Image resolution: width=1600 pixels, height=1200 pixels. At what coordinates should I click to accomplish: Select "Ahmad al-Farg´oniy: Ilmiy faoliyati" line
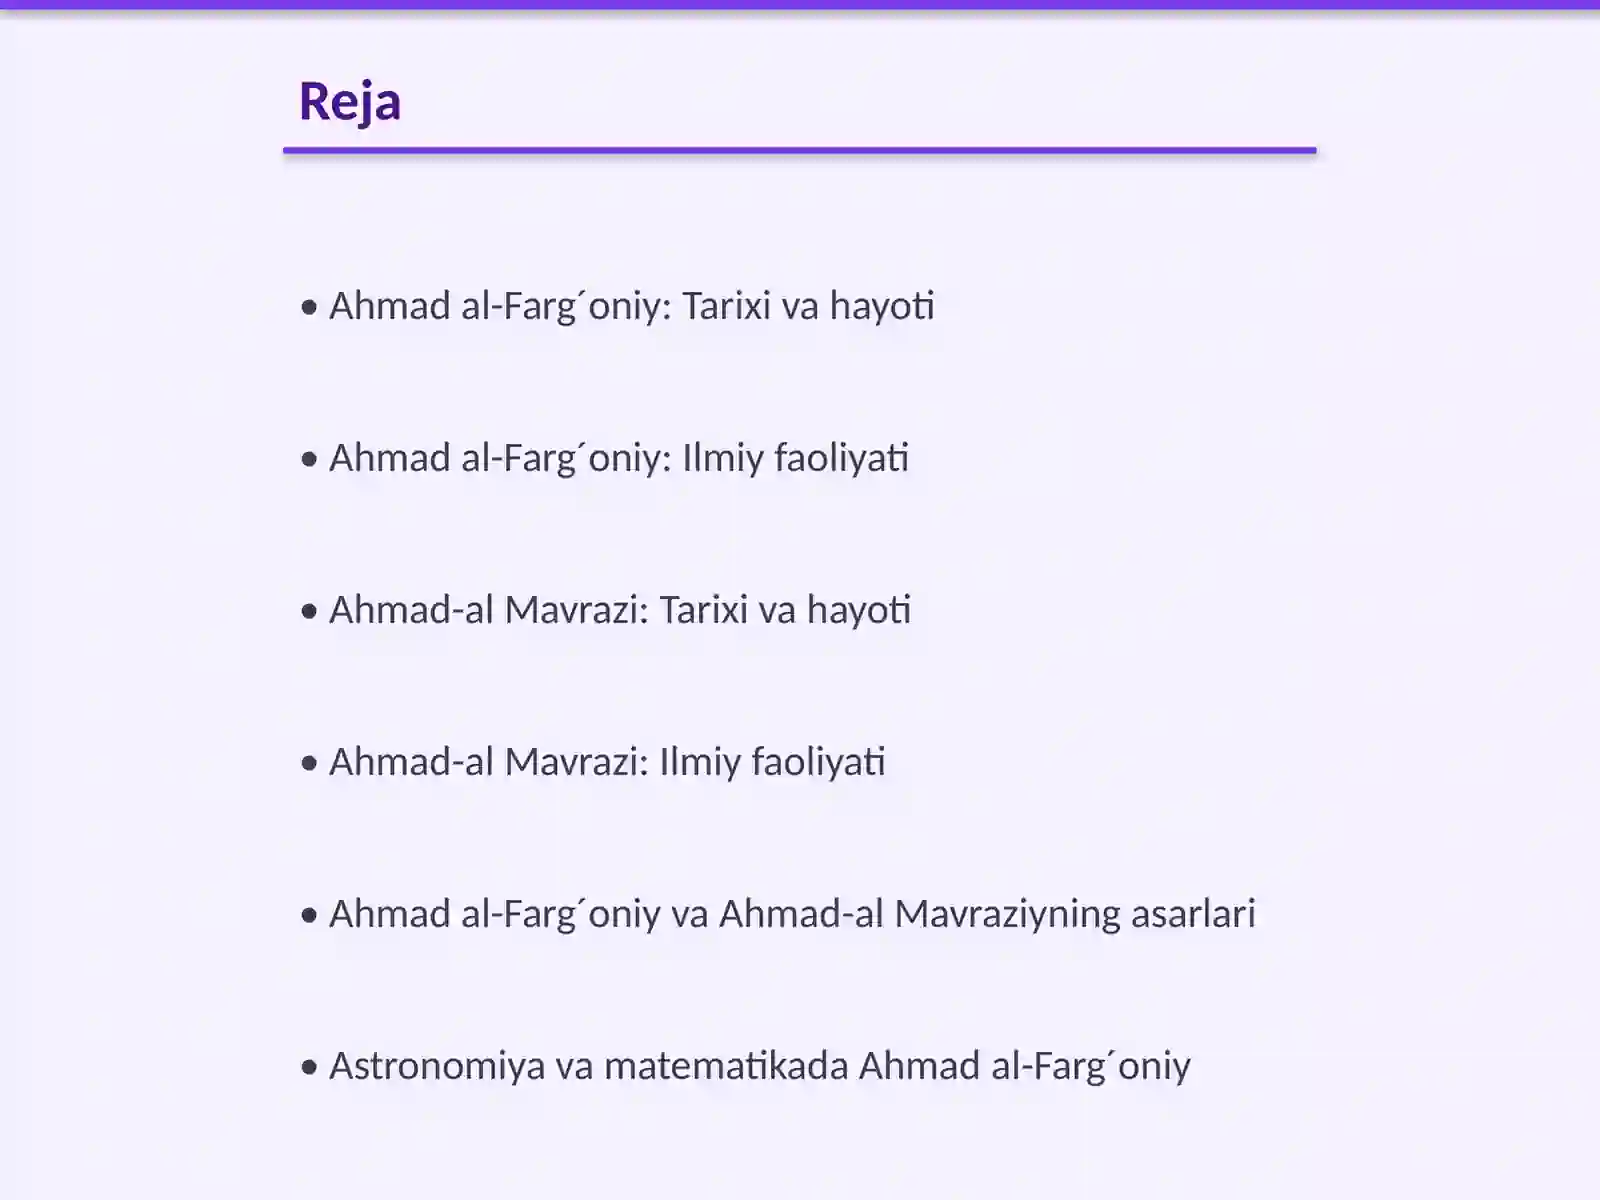tap(604, 458)
